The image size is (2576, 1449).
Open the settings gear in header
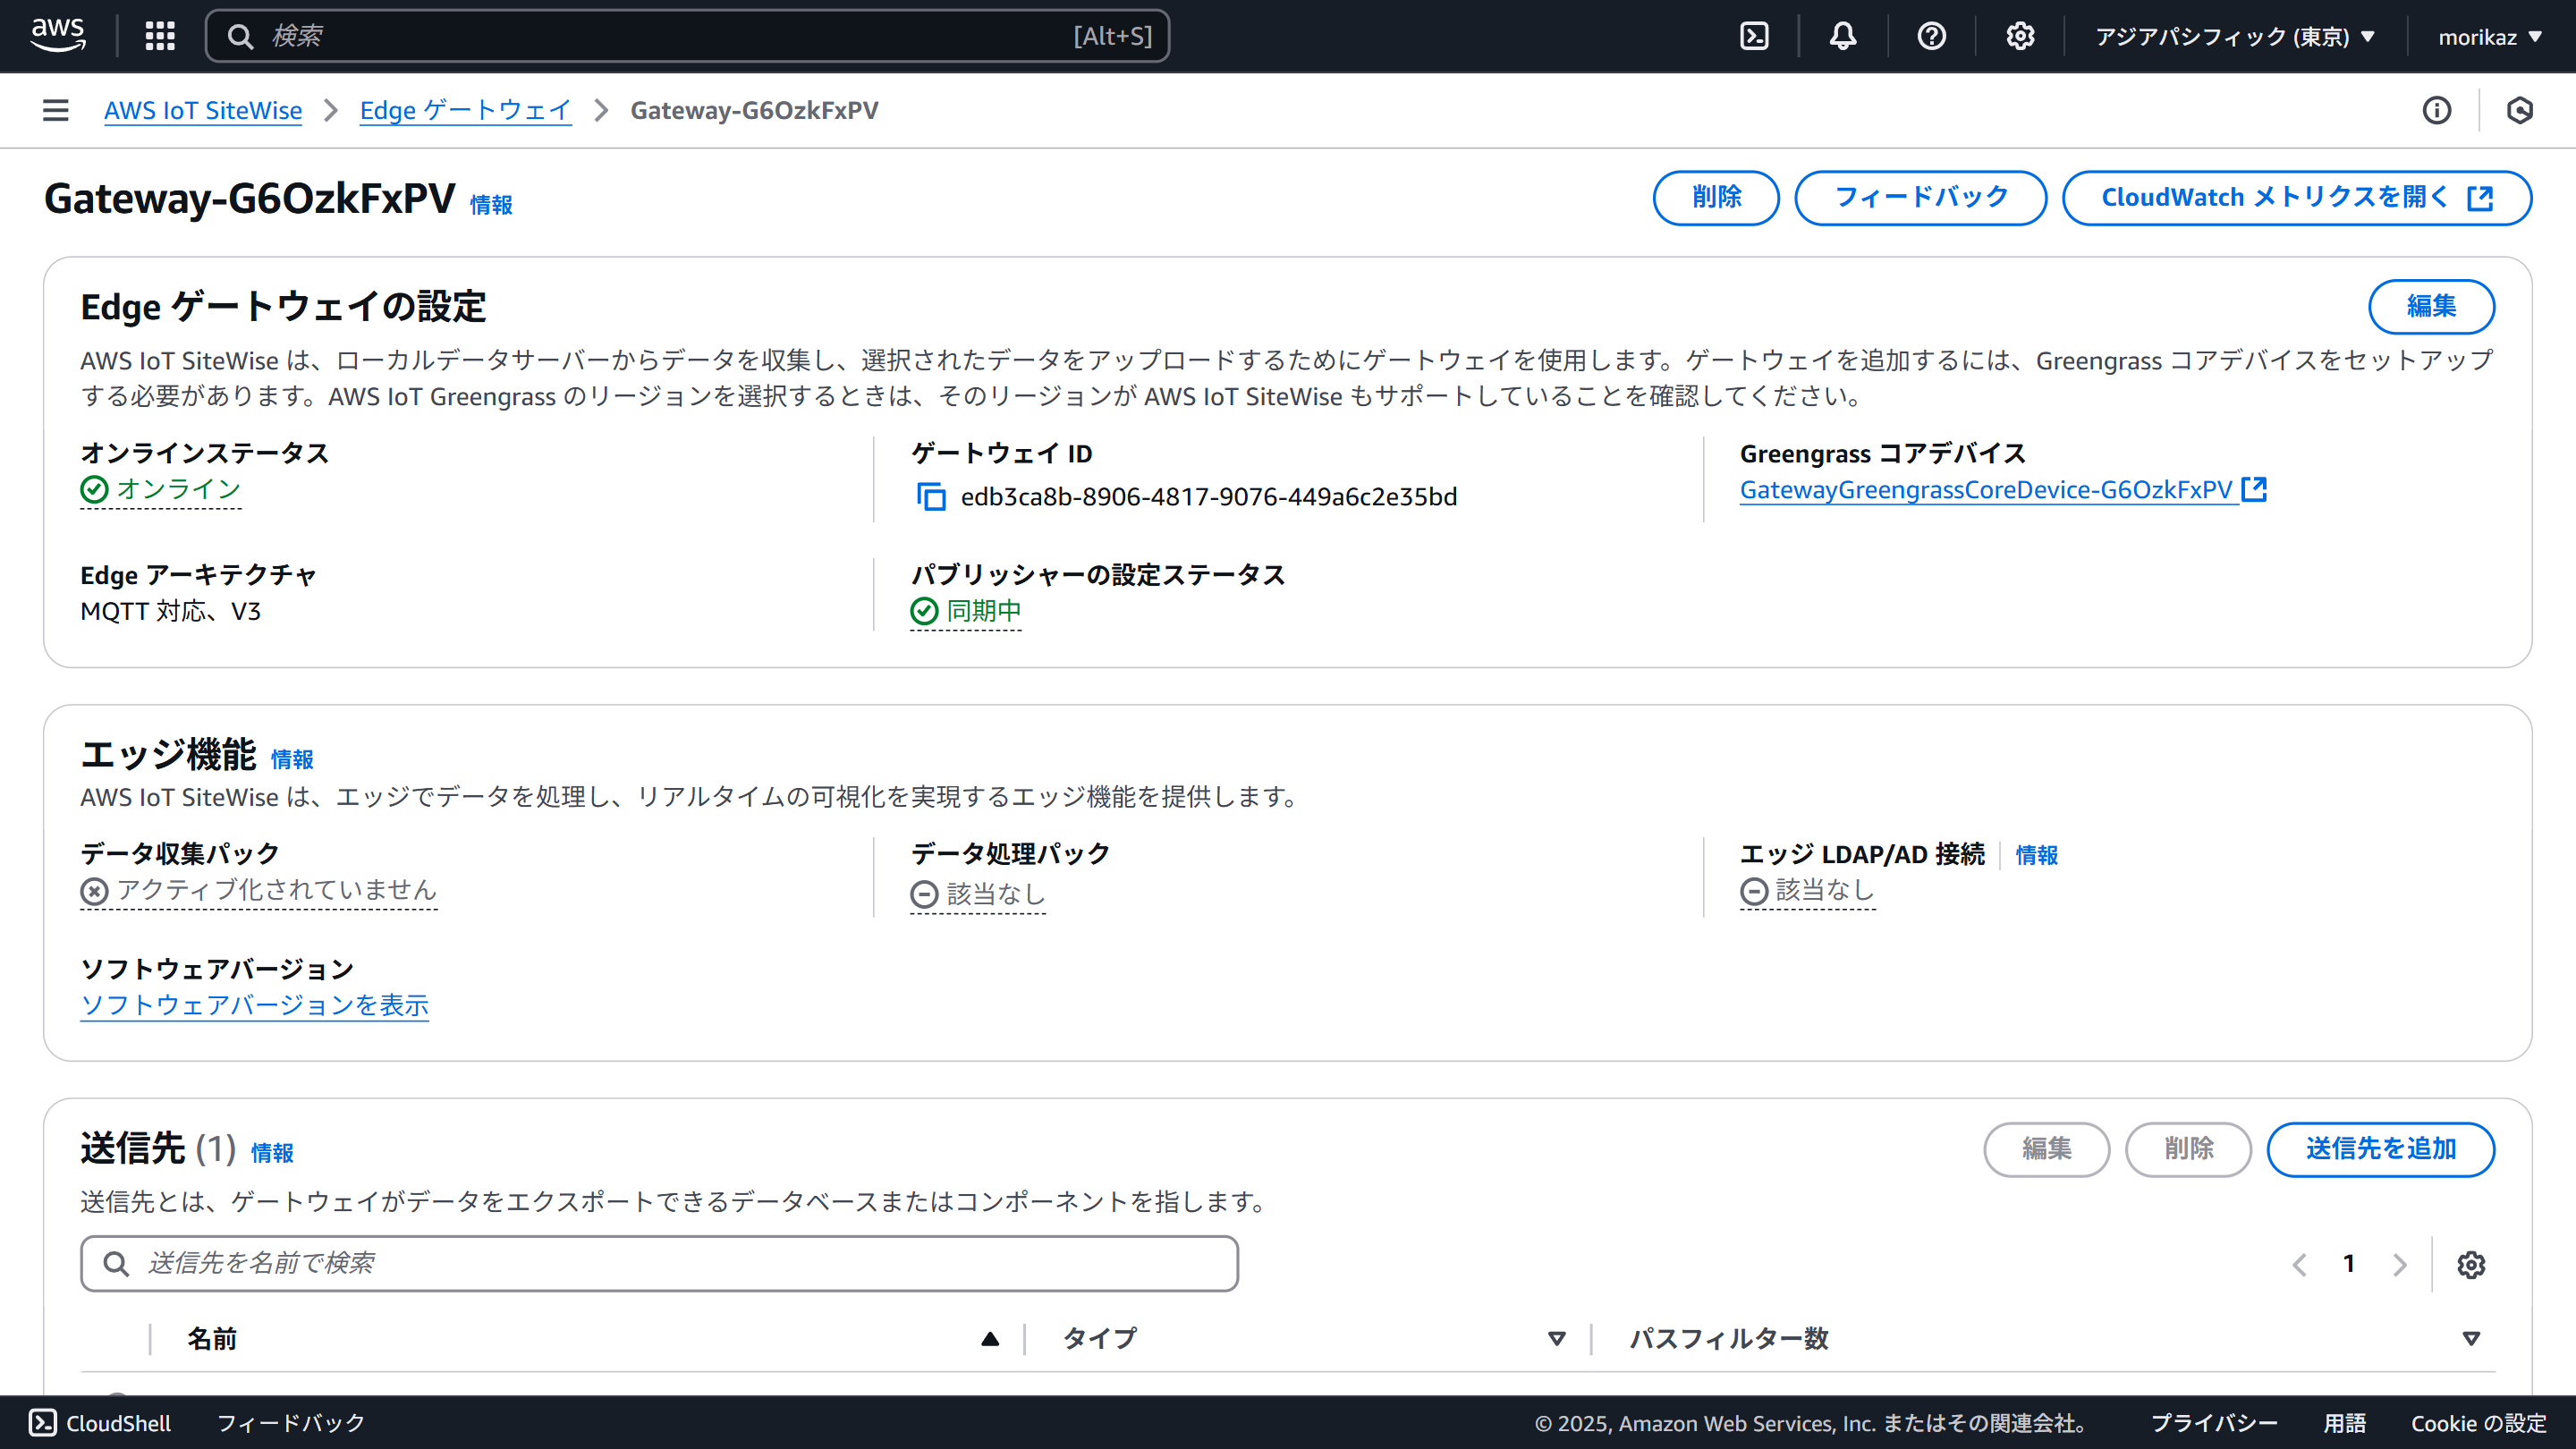[x=2020, y=36]
